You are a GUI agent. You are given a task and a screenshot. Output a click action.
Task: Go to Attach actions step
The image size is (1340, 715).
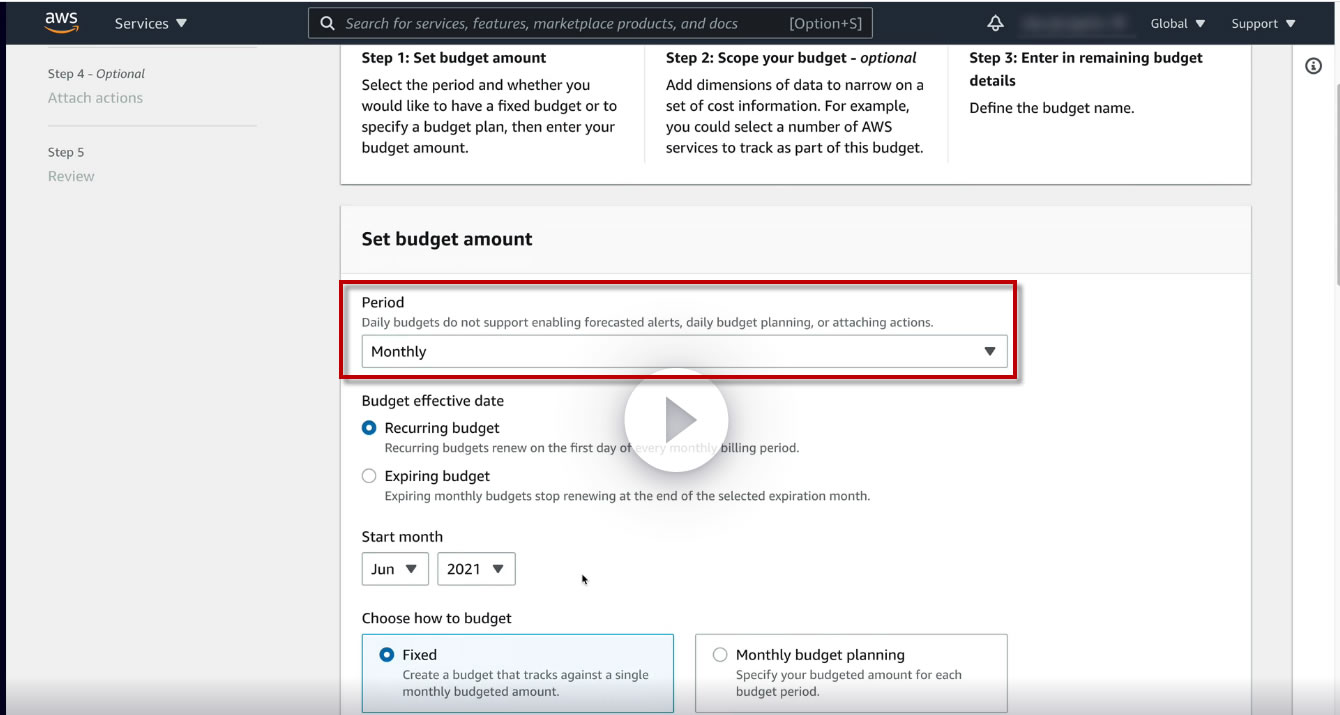point(95,98)
